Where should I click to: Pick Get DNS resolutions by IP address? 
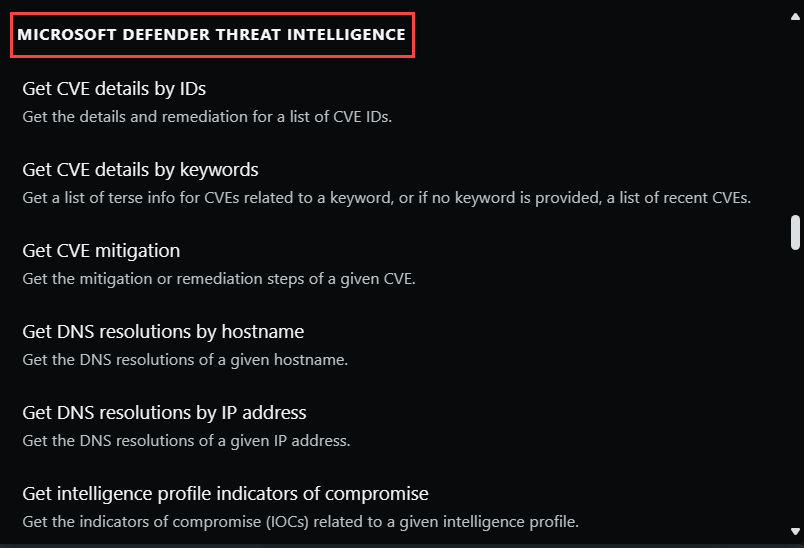[x=164, y=413]
